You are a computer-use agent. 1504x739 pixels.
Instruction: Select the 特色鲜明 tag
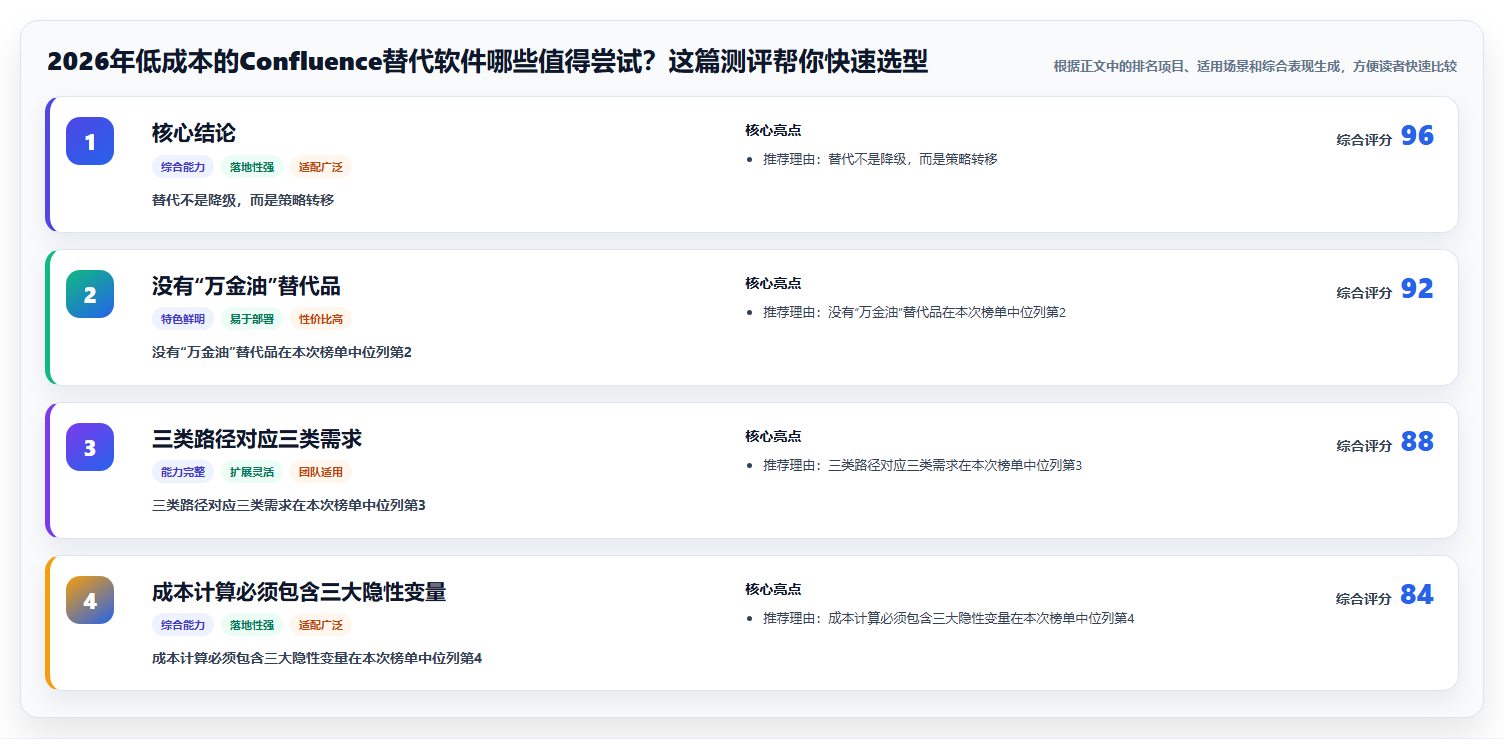(183, 319)
